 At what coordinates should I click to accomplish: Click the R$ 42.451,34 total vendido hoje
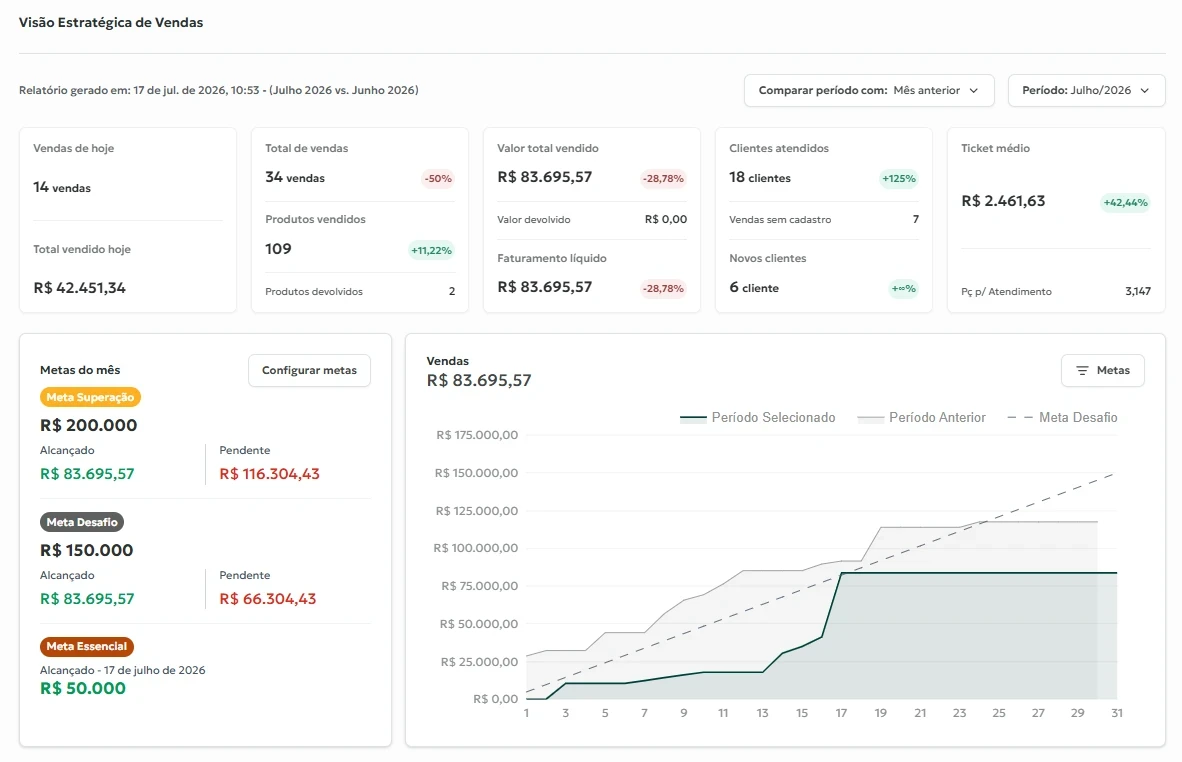click(79, 288)
